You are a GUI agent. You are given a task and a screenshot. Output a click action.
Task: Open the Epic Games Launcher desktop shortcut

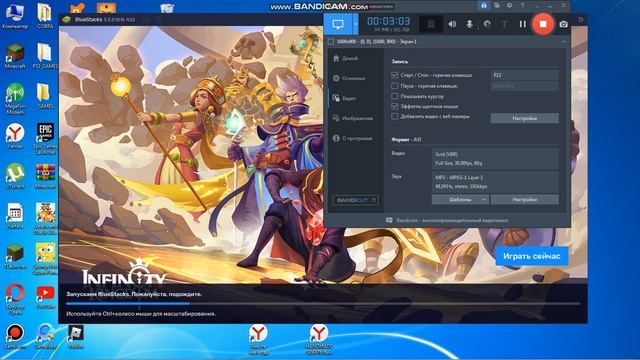pyautogui.click(x=45, y=139)
